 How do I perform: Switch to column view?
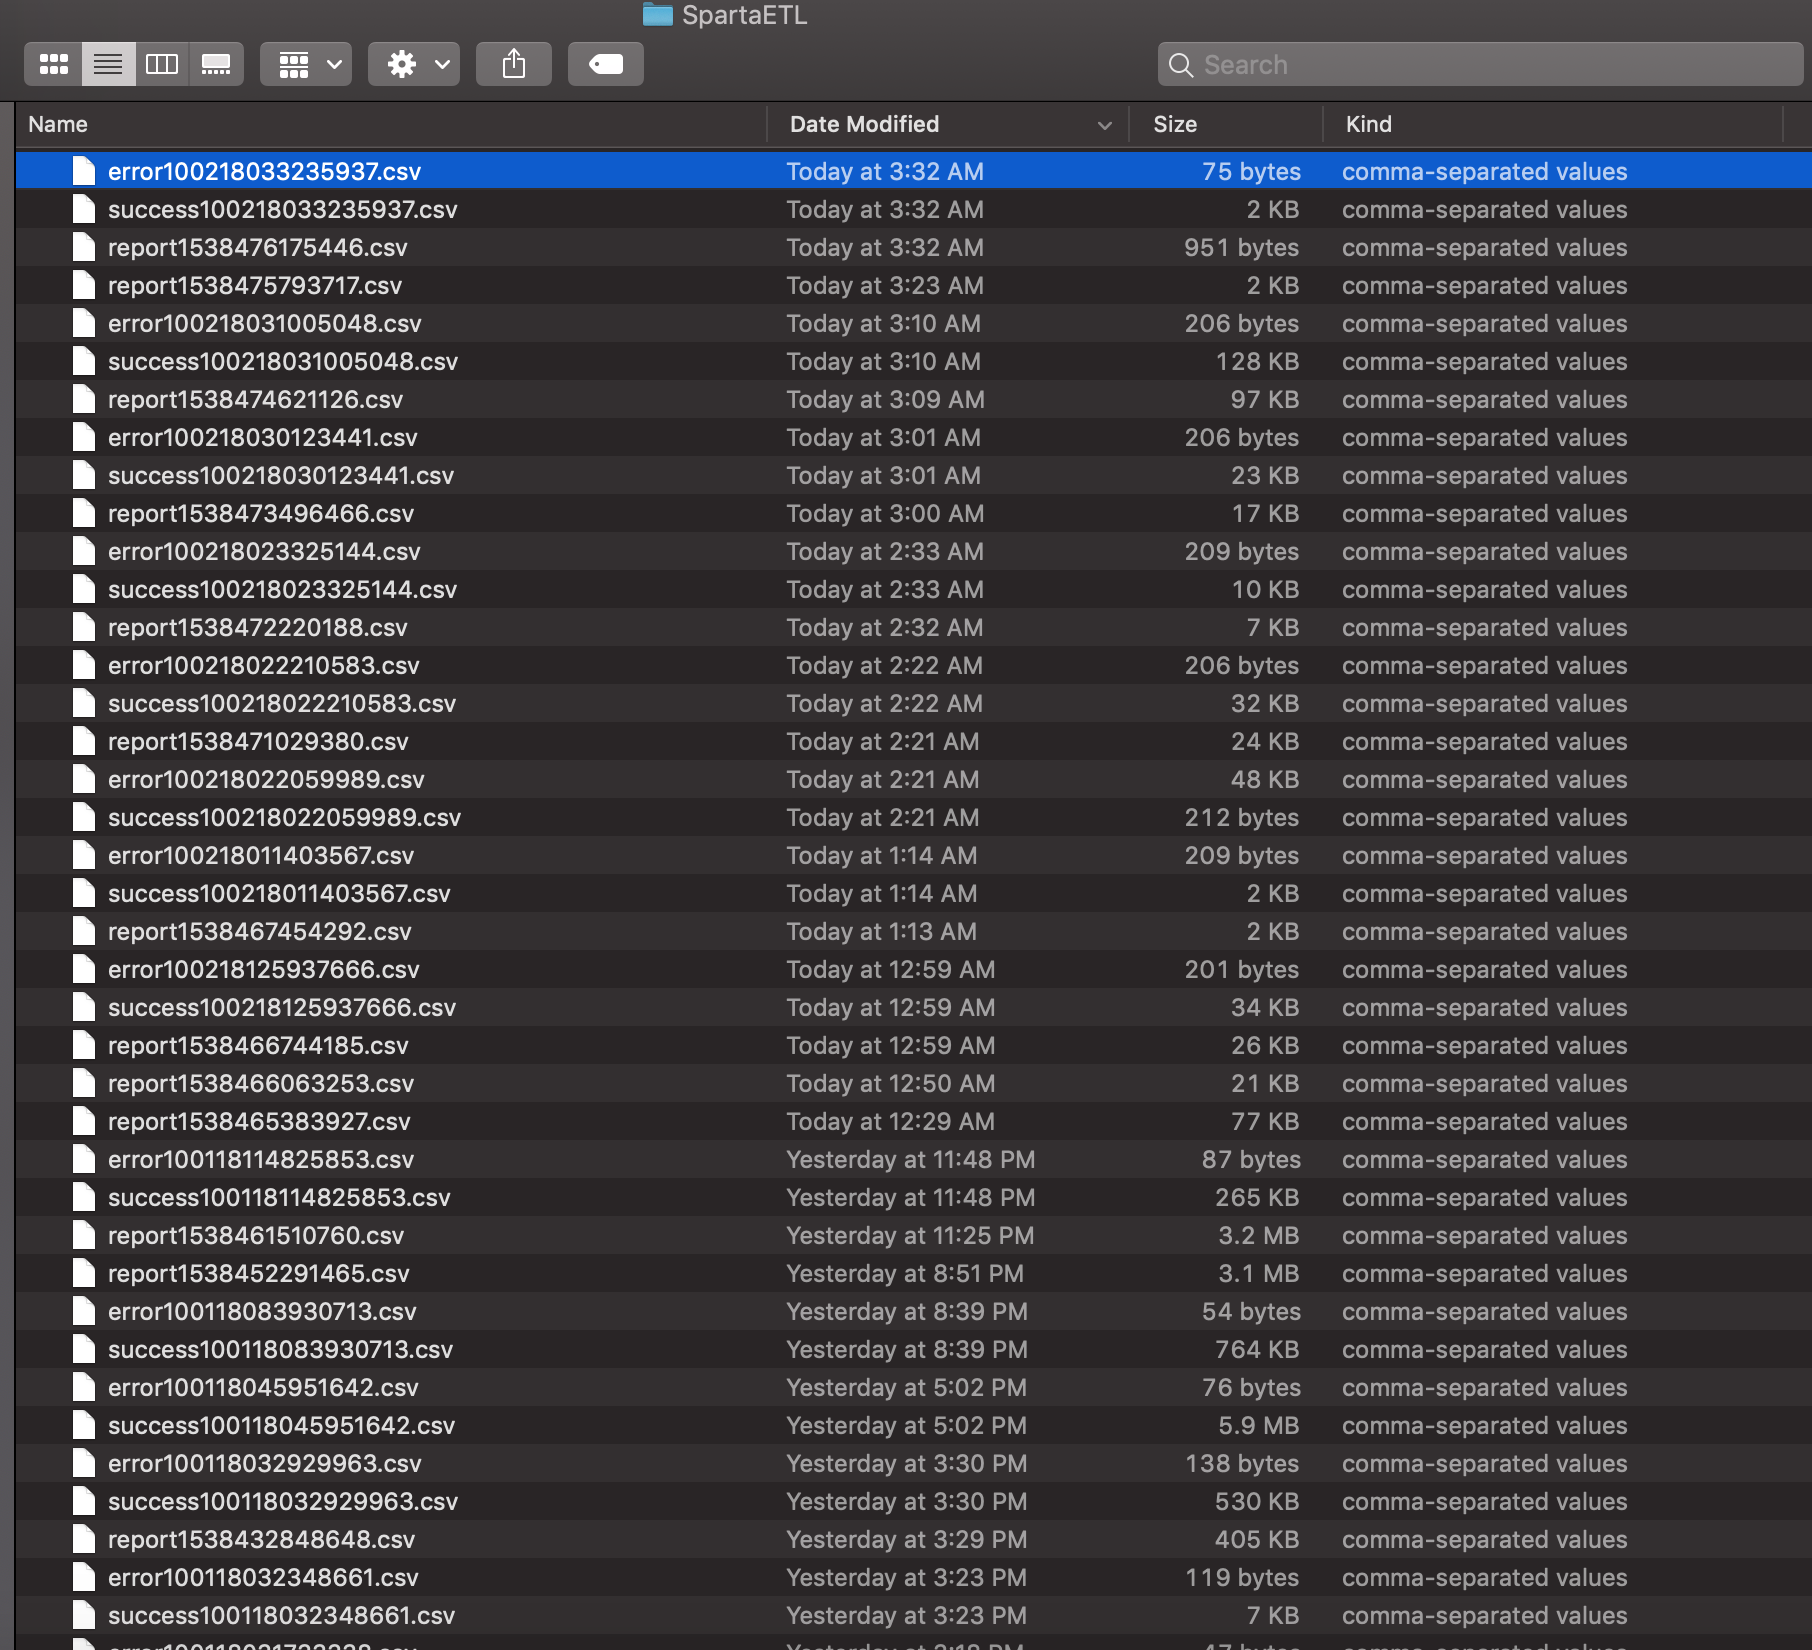(x=162, y=65)
